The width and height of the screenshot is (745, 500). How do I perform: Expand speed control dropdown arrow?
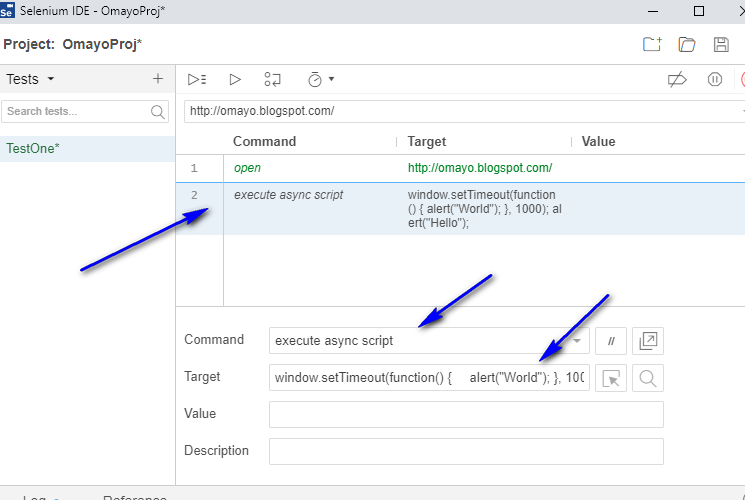tap(331, 79)
